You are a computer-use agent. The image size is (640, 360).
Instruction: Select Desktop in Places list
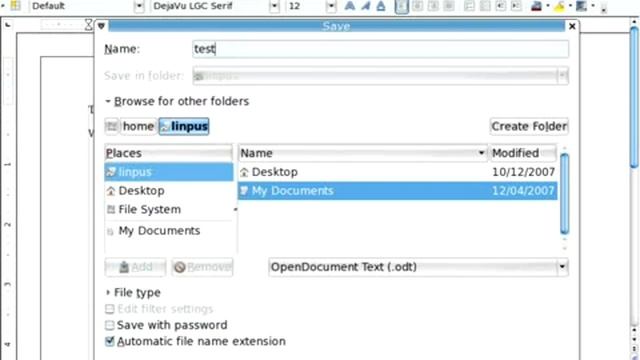click(169, 191)
